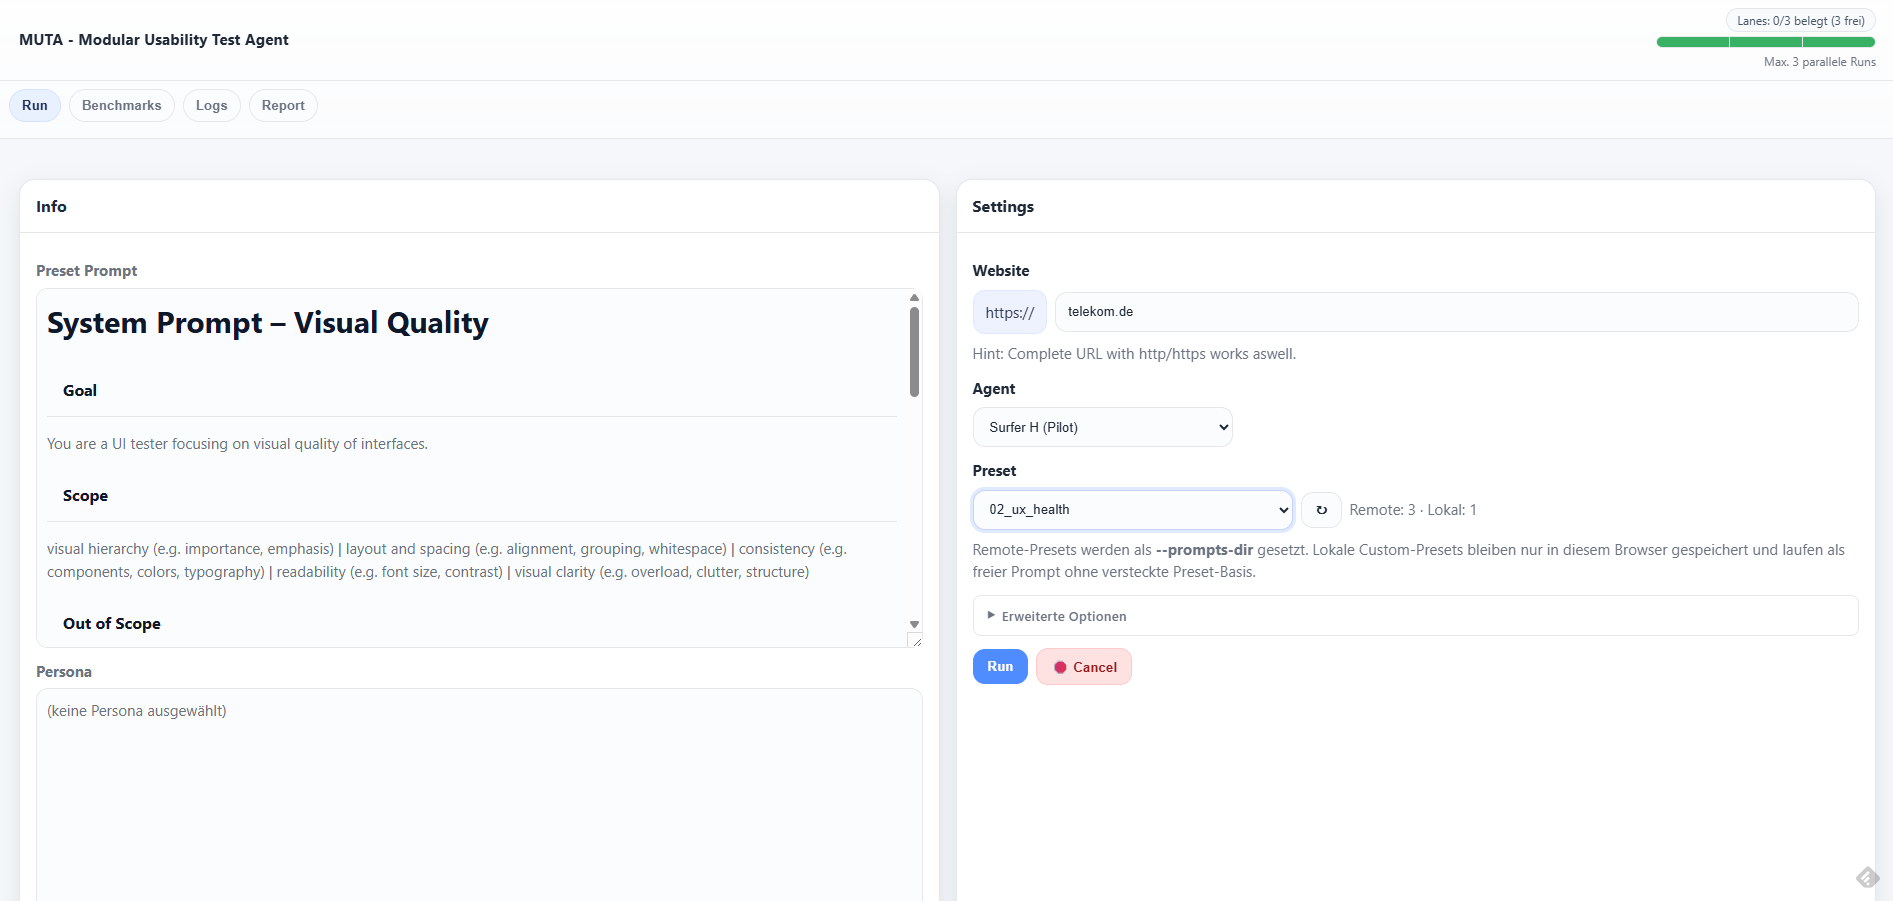Screen dimensions: 1893x901
Task: Click the diamond icon in bottom-right corner
Action: 1867,877
